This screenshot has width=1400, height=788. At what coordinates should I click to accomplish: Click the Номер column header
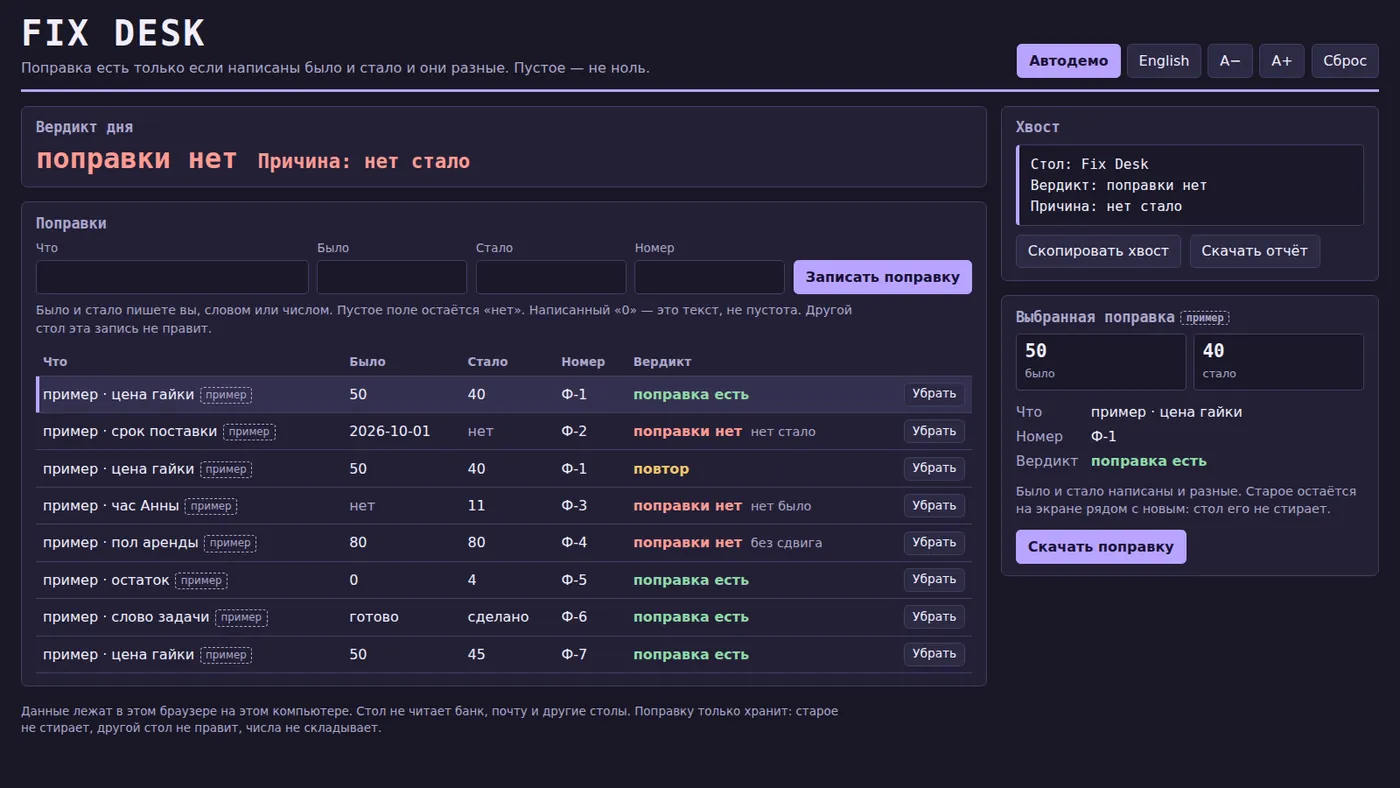[x=583, y=362]
